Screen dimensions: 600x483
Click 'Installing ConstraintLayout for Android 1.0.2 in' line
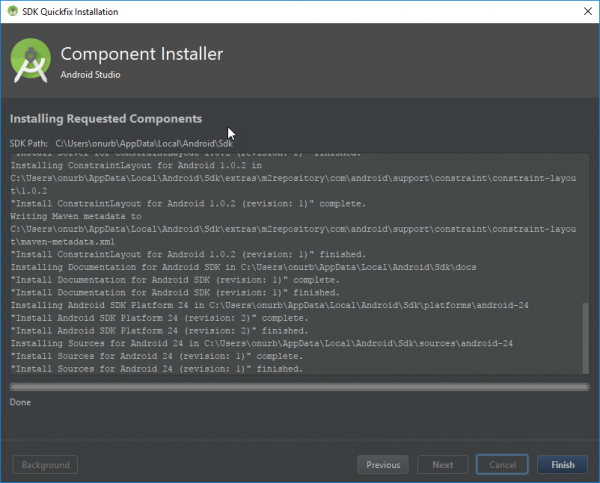coord(136,165)
